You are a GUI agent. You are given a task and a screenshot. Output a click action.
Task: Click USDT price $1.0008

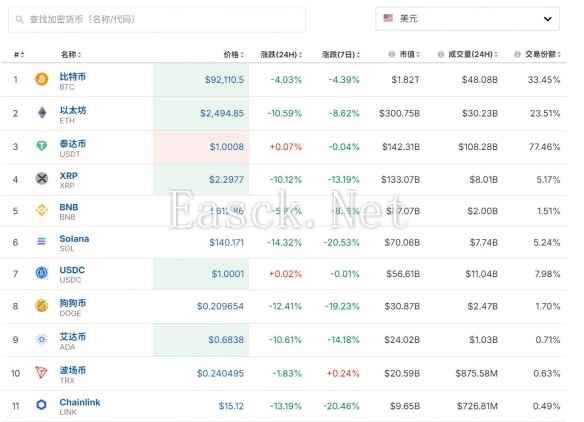pos(226,147)
